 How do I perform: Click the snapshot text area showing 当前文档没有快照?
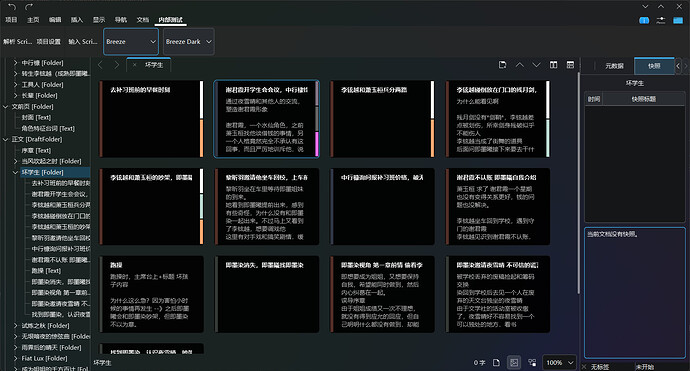click(x=635, y=293)
